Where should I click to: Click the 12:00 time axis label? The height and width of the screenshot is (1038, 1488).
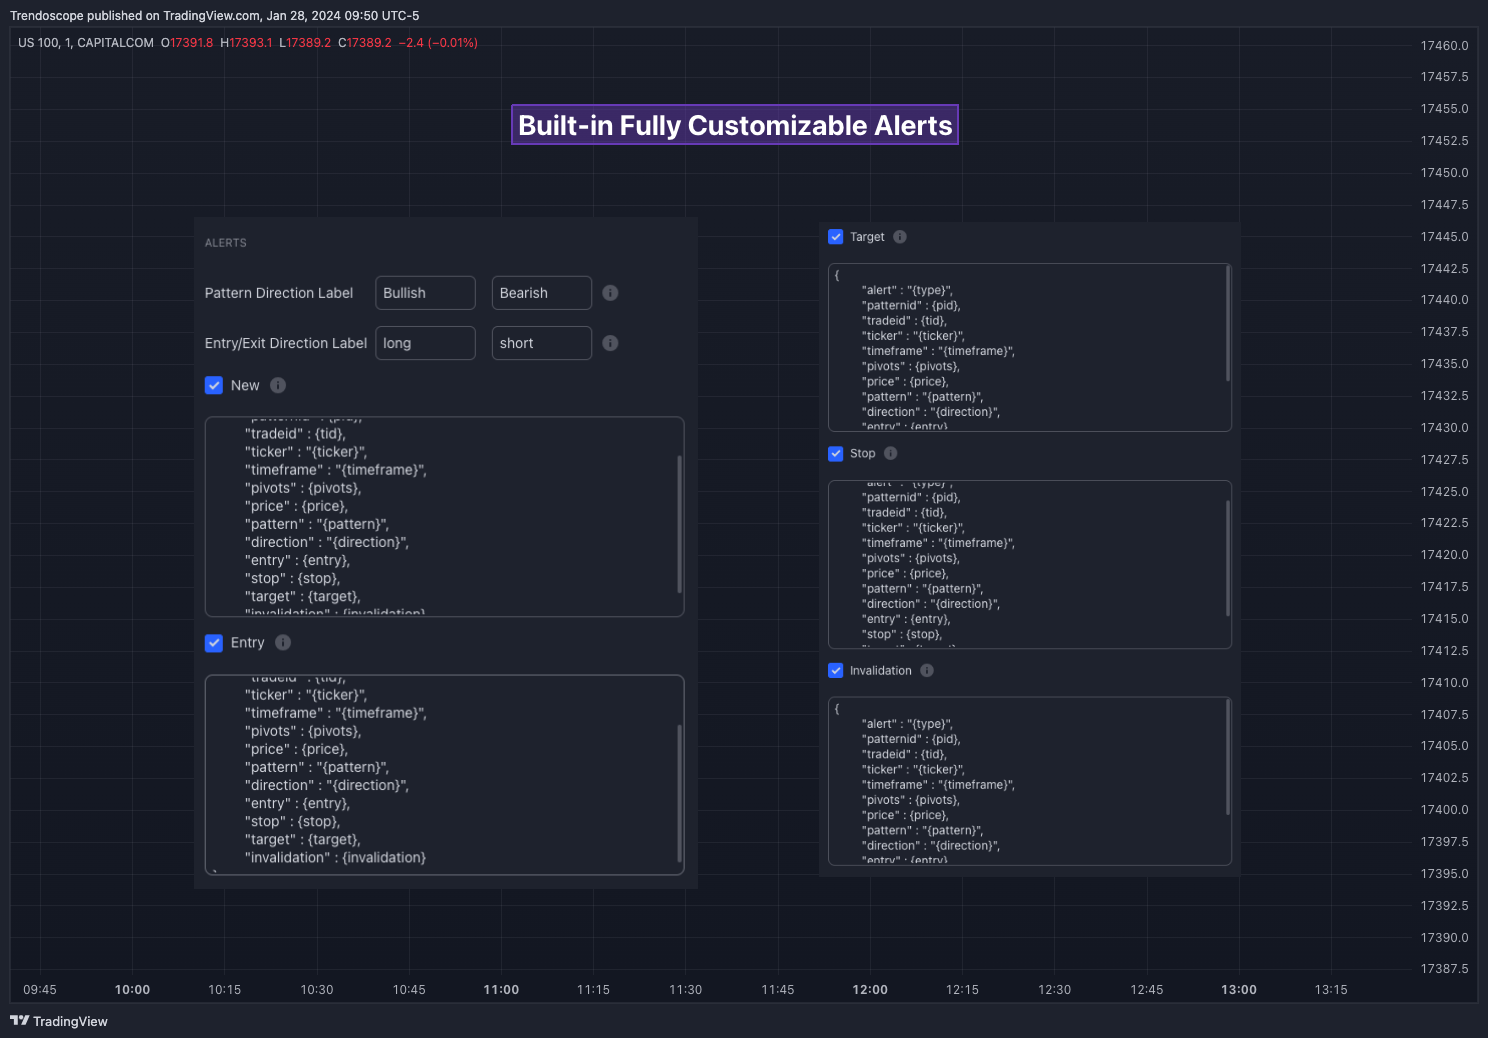coord(870,990)
